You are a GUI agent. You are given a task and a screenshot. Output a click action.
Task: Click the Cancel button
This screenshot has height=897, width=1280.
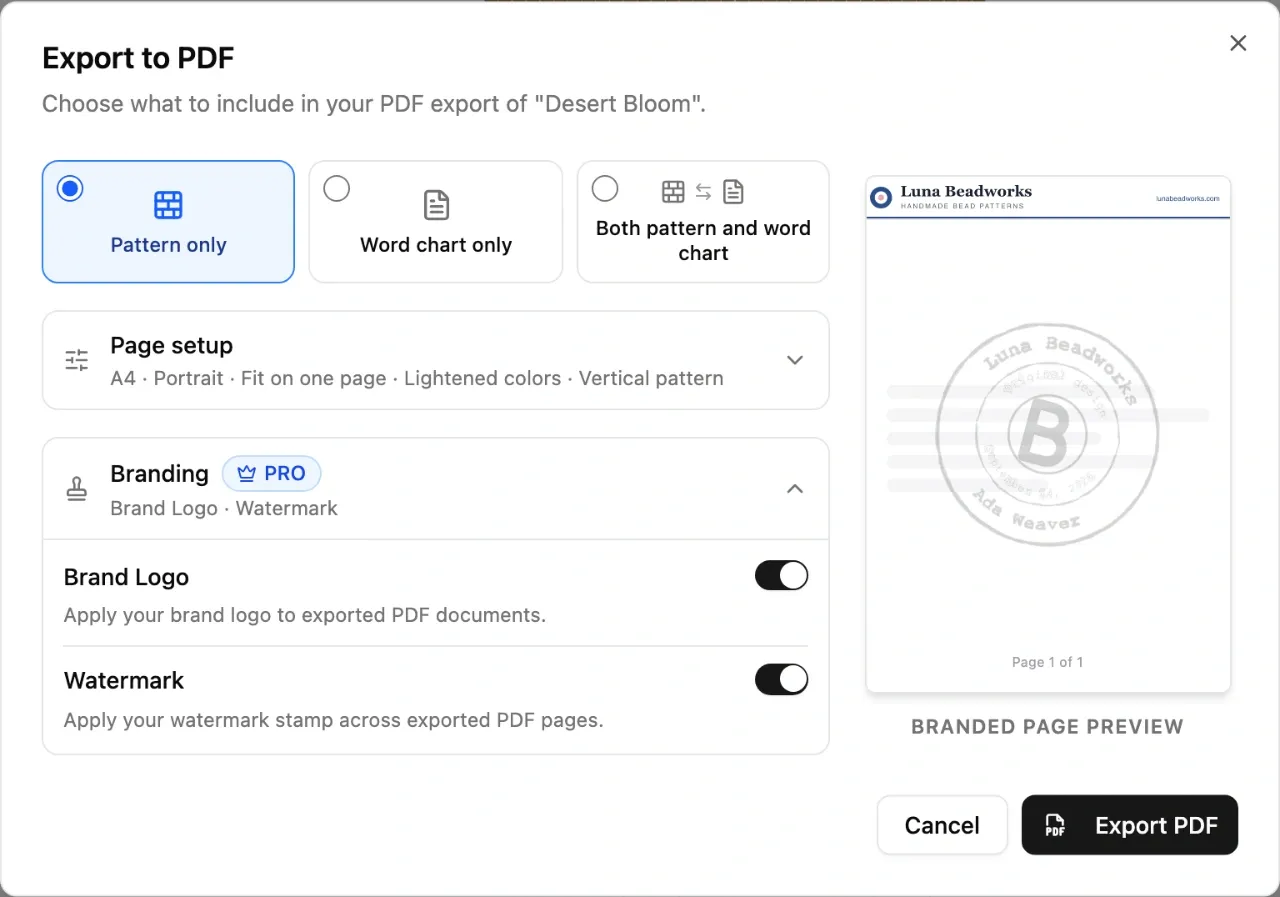pyautogui.click(x=942, y=825)
